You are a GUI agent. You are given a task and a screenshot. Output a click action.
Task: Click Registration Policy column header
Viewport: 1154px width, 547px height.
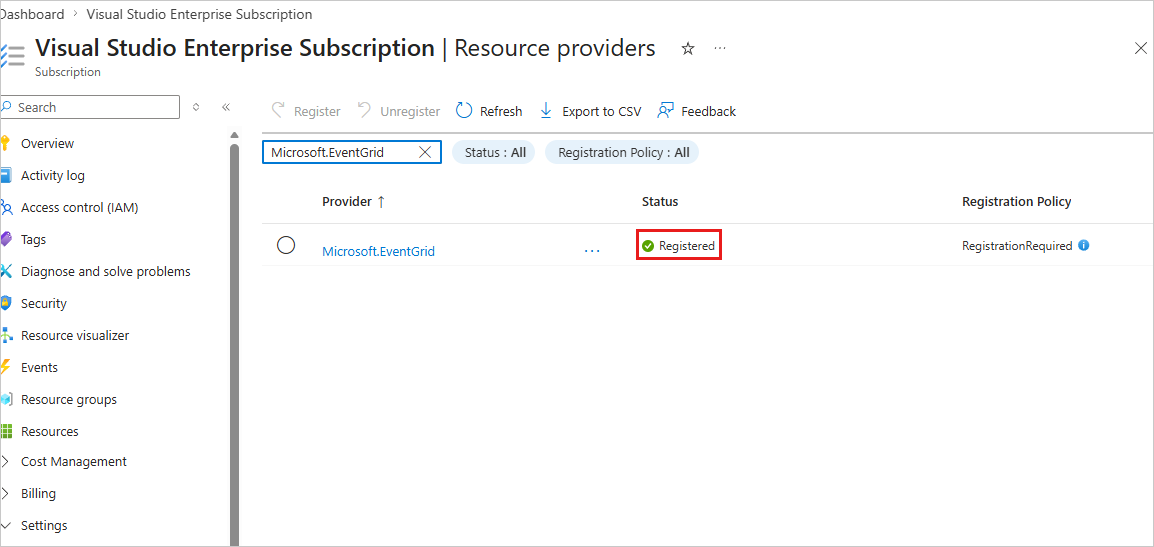pos(1016,202)
